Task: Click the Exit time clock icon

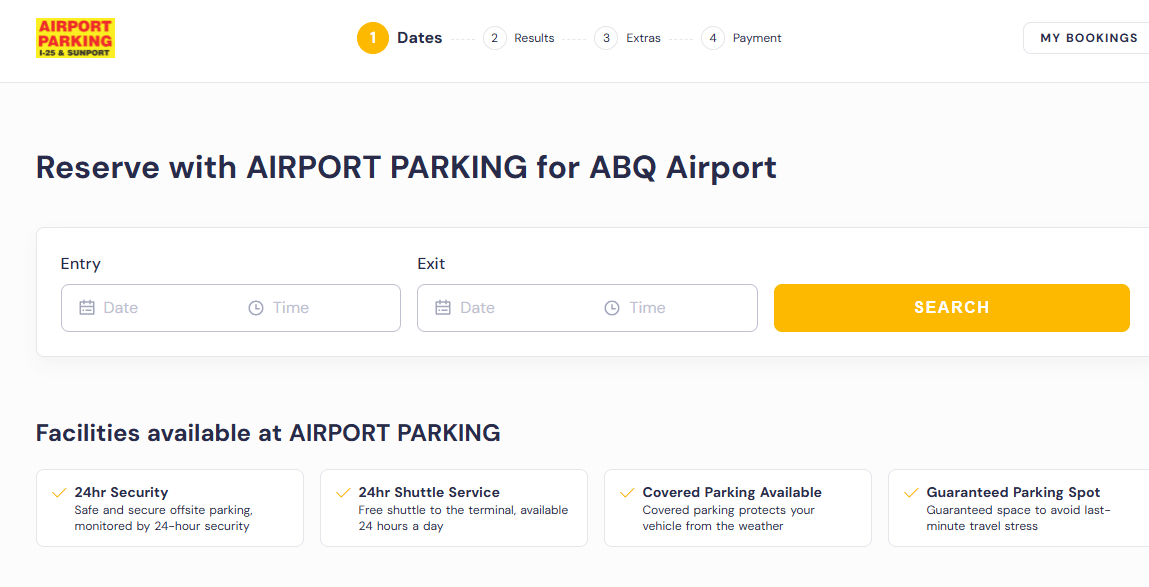Action: (x=612, y=308)
